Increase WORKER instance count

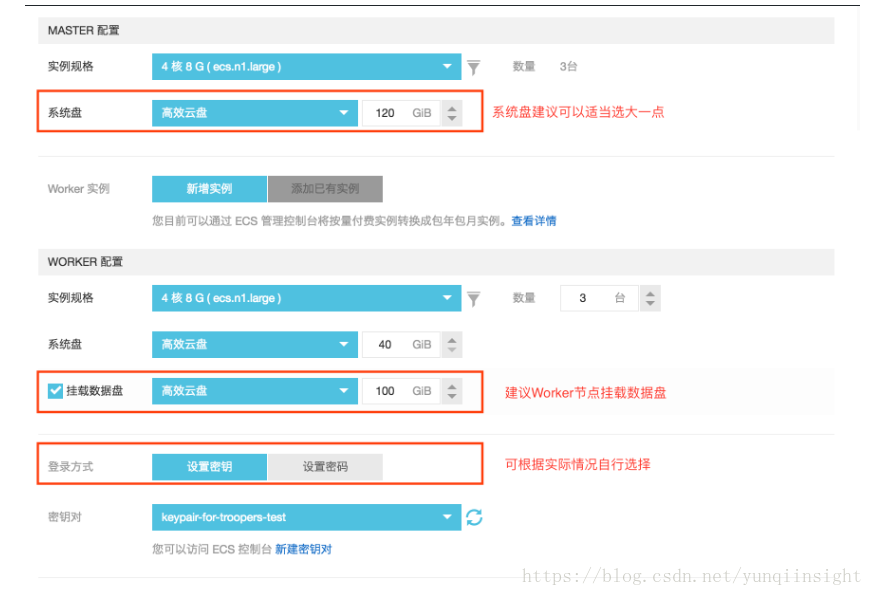coord(650,293)
